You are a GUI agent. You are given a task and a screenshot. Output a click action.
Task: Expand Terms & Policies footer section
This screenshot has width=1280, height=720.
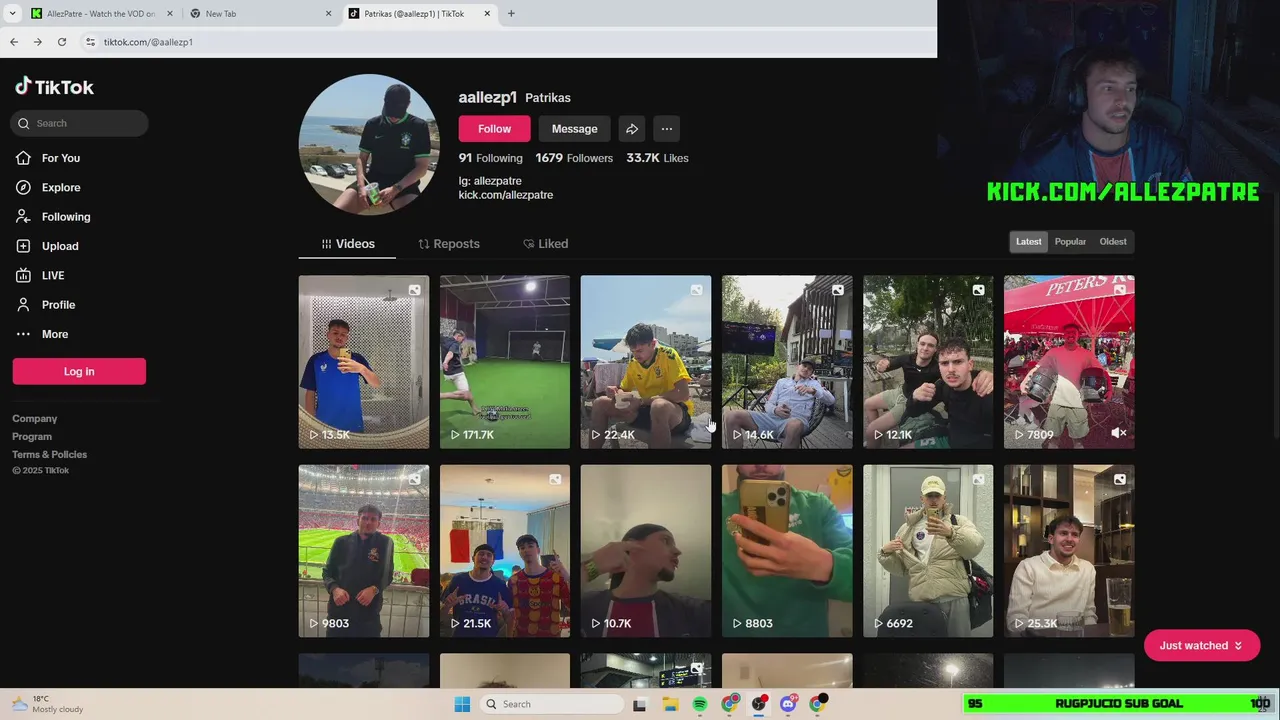(50, 455)
